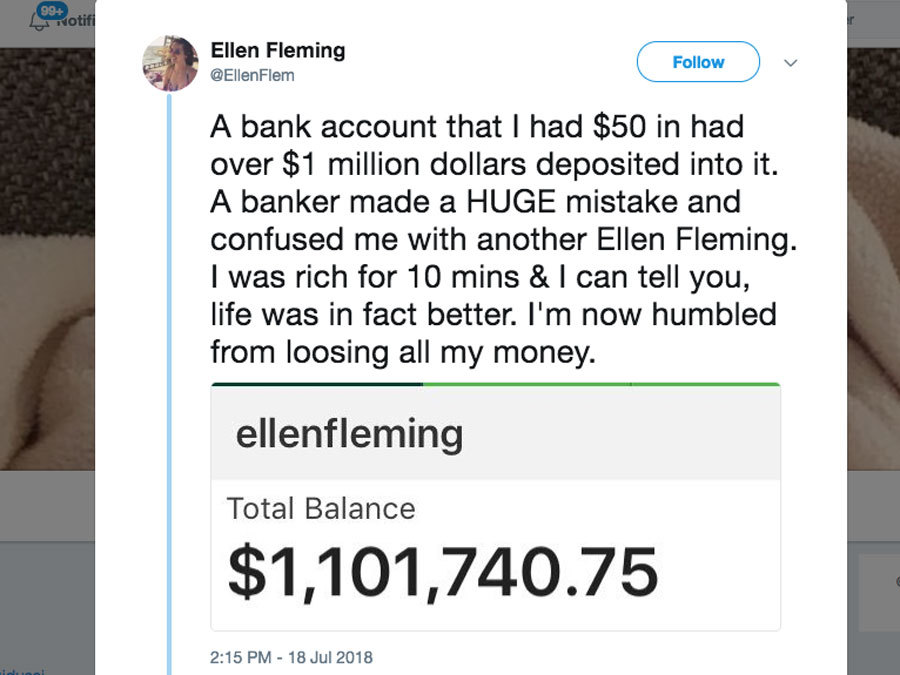900x675 pixels.
Task: Click the 2:15 PM - 18 Jul 2018 timestamp
Action: (289, 658)
